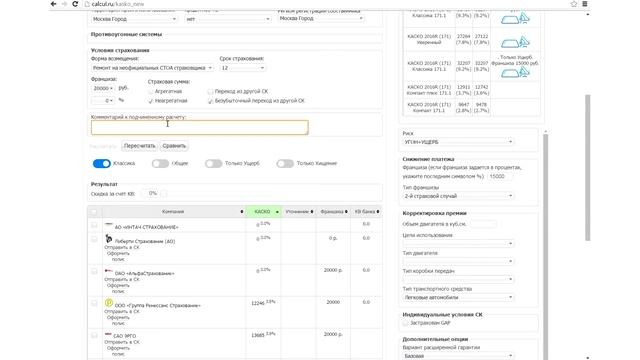Click the browser forward arrow
Screen dimensions: 640x360
point(64,4)
